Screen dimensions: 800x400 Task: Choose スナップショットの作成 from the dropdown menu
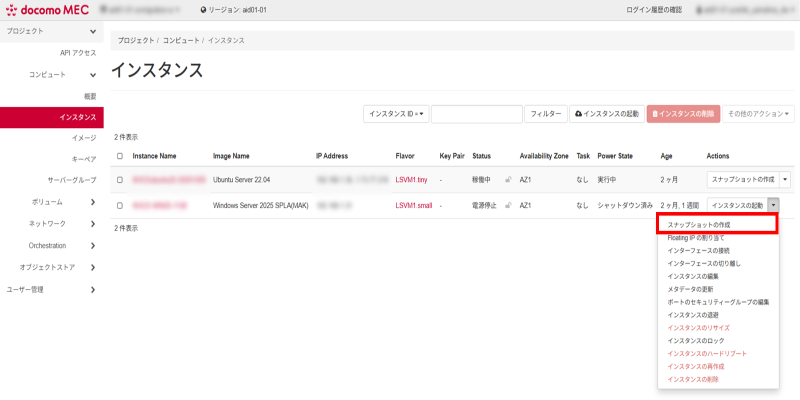(x=716, y=225)
